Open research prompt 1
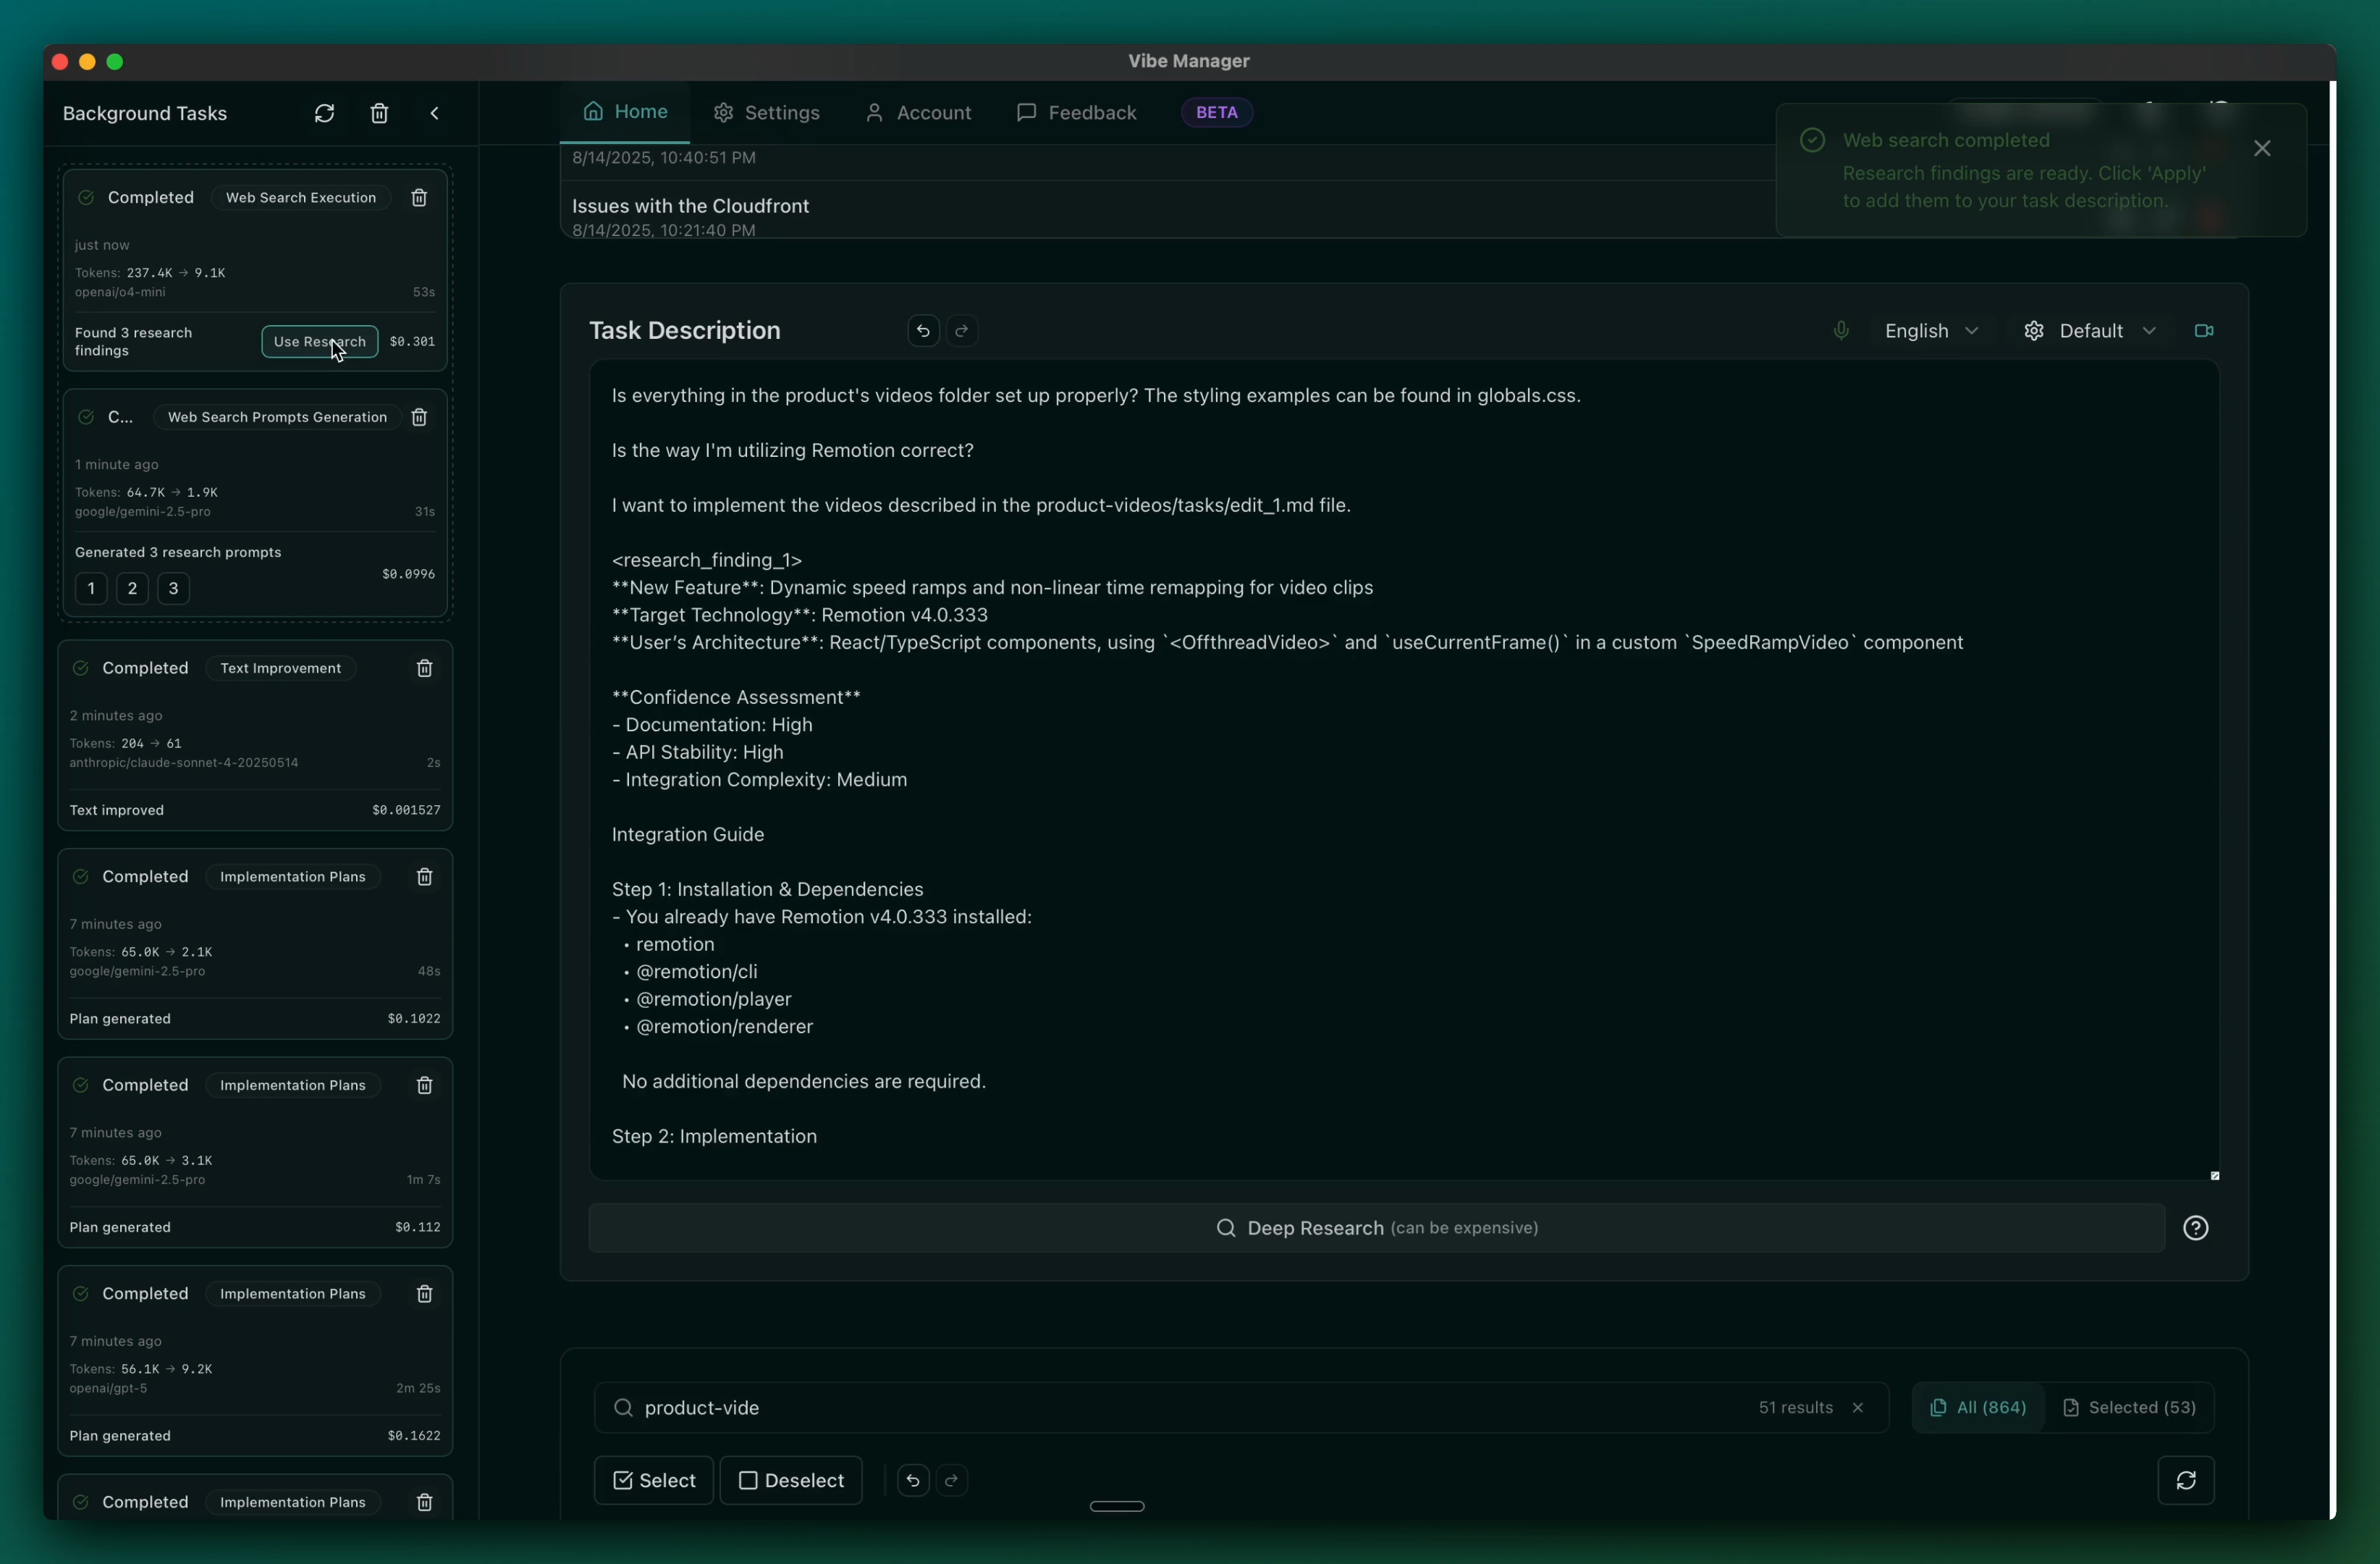This screenshot has height=1564, width=2380. (x=91, y=588)
